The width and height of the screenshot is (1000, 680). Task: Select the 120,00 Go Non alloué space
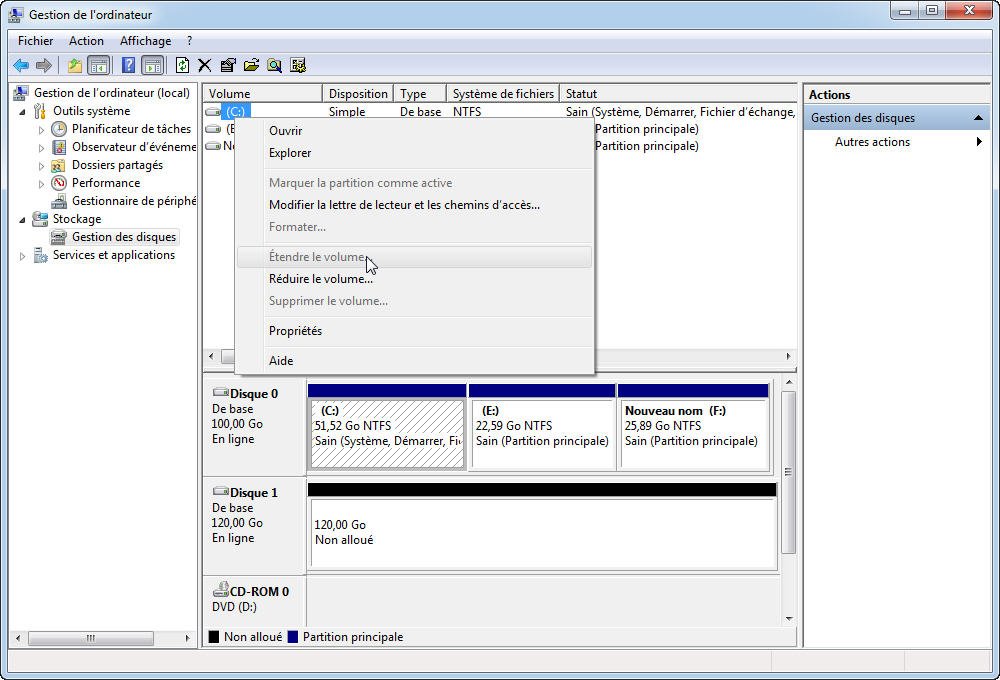(x=543, y=533)
